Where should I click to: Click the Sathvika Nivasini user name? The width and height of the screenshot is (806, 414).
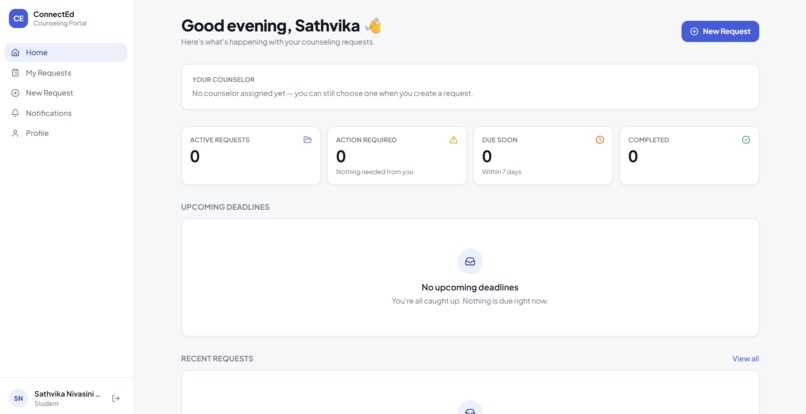point(67,394)
